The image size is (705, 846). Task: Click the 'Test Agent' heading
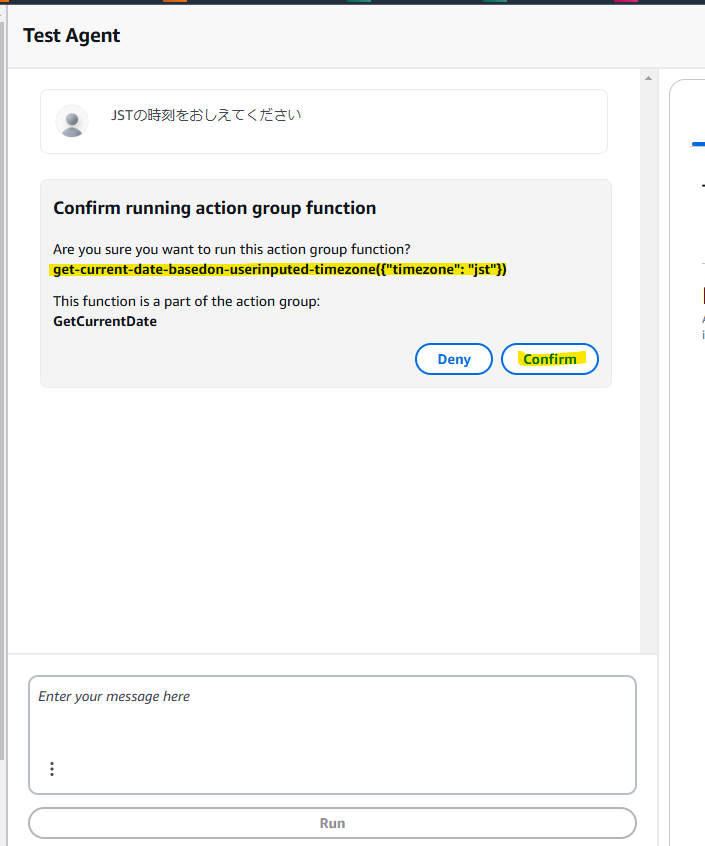point(72,36)
